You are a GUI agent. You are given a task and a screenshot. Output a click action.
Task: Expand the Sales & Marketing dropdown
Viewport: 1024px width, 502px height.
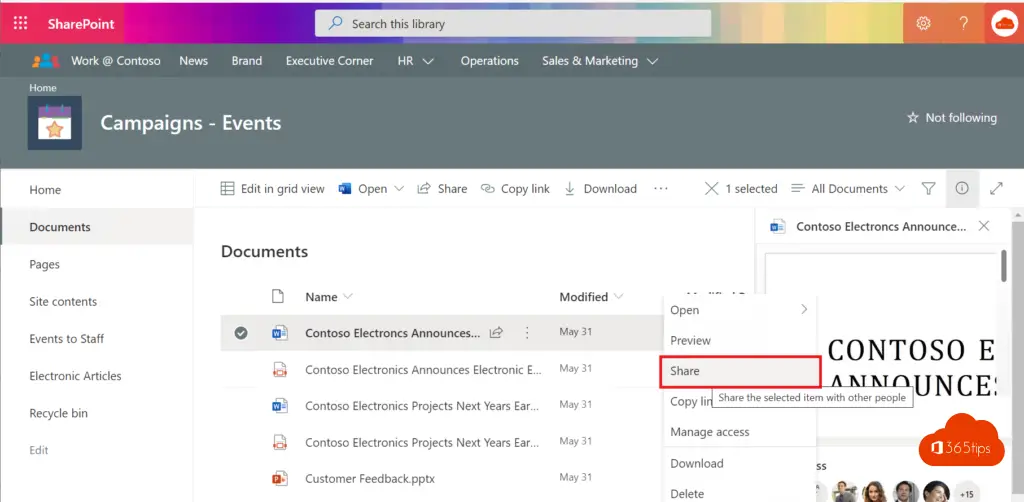[x=652, y=61]
